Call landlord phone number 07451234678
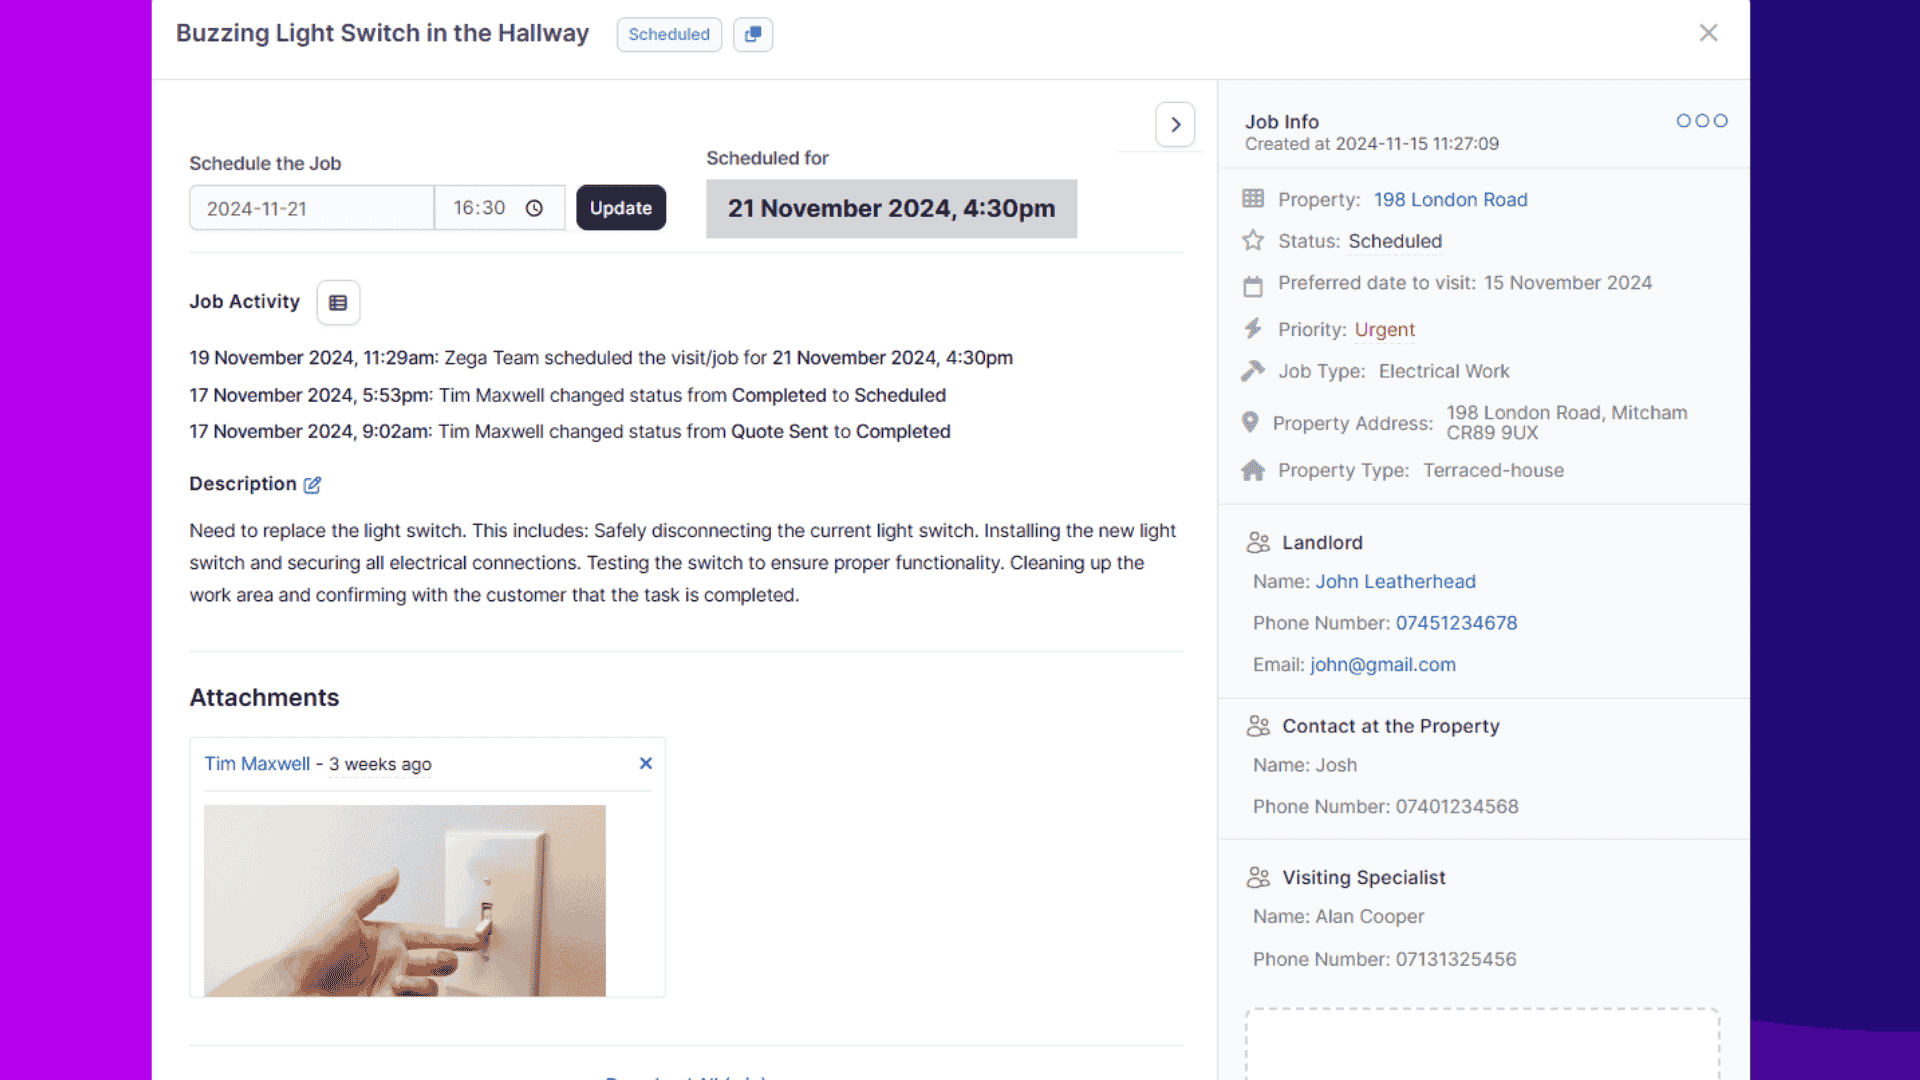This screenshot has width=1920, height=1080. [1456, 623]
